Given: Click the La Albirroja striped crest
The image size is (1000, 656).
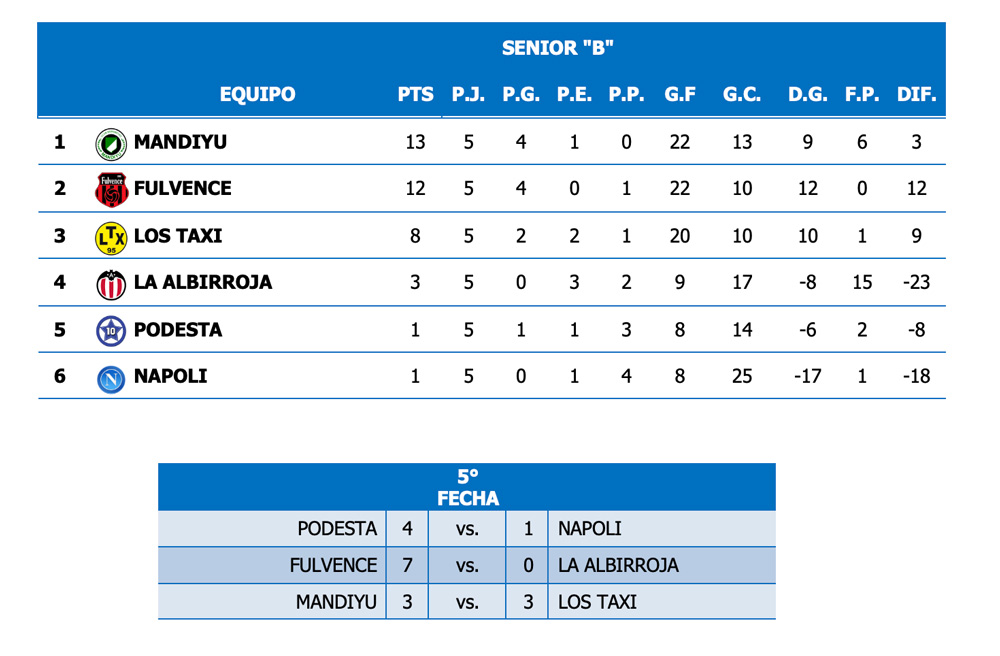Looking at the screenshot, I should [110, 284].
